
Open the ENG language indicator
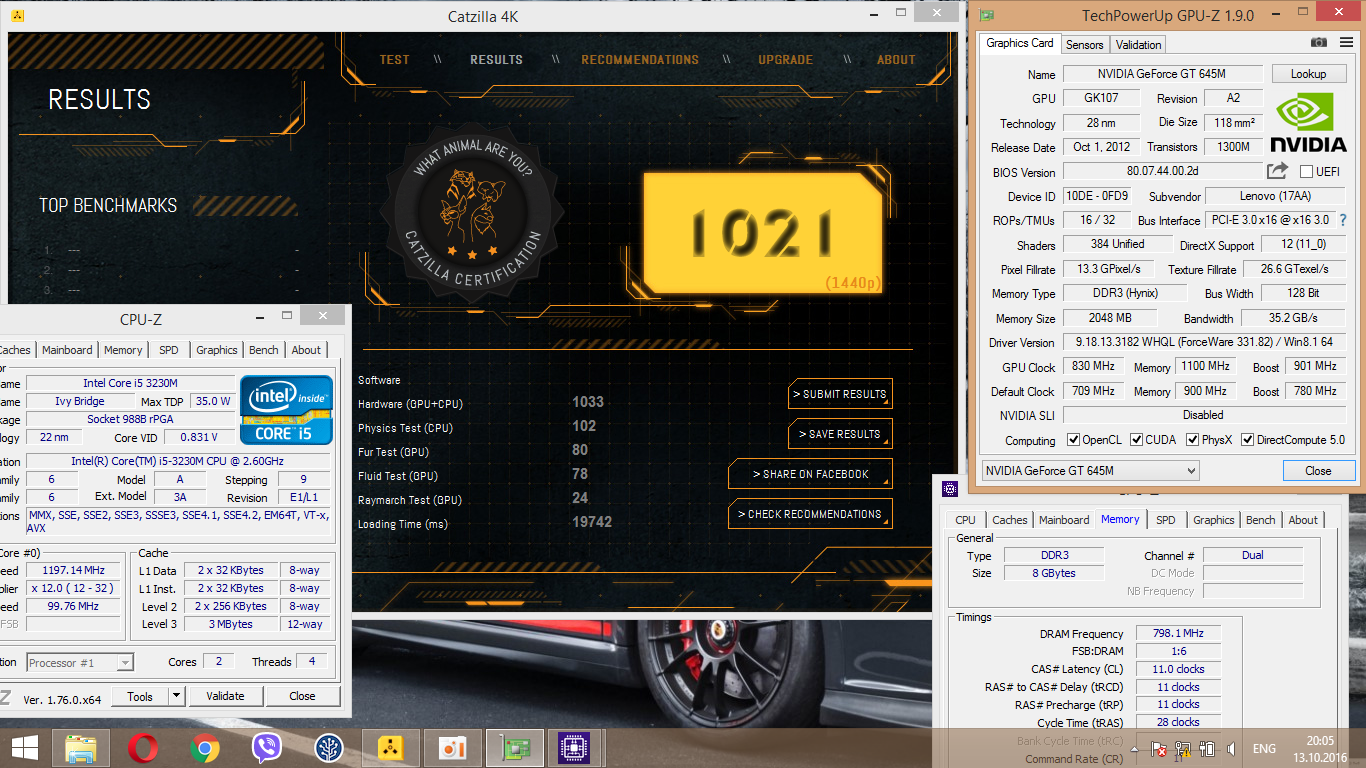click(x=1264, y=749)
